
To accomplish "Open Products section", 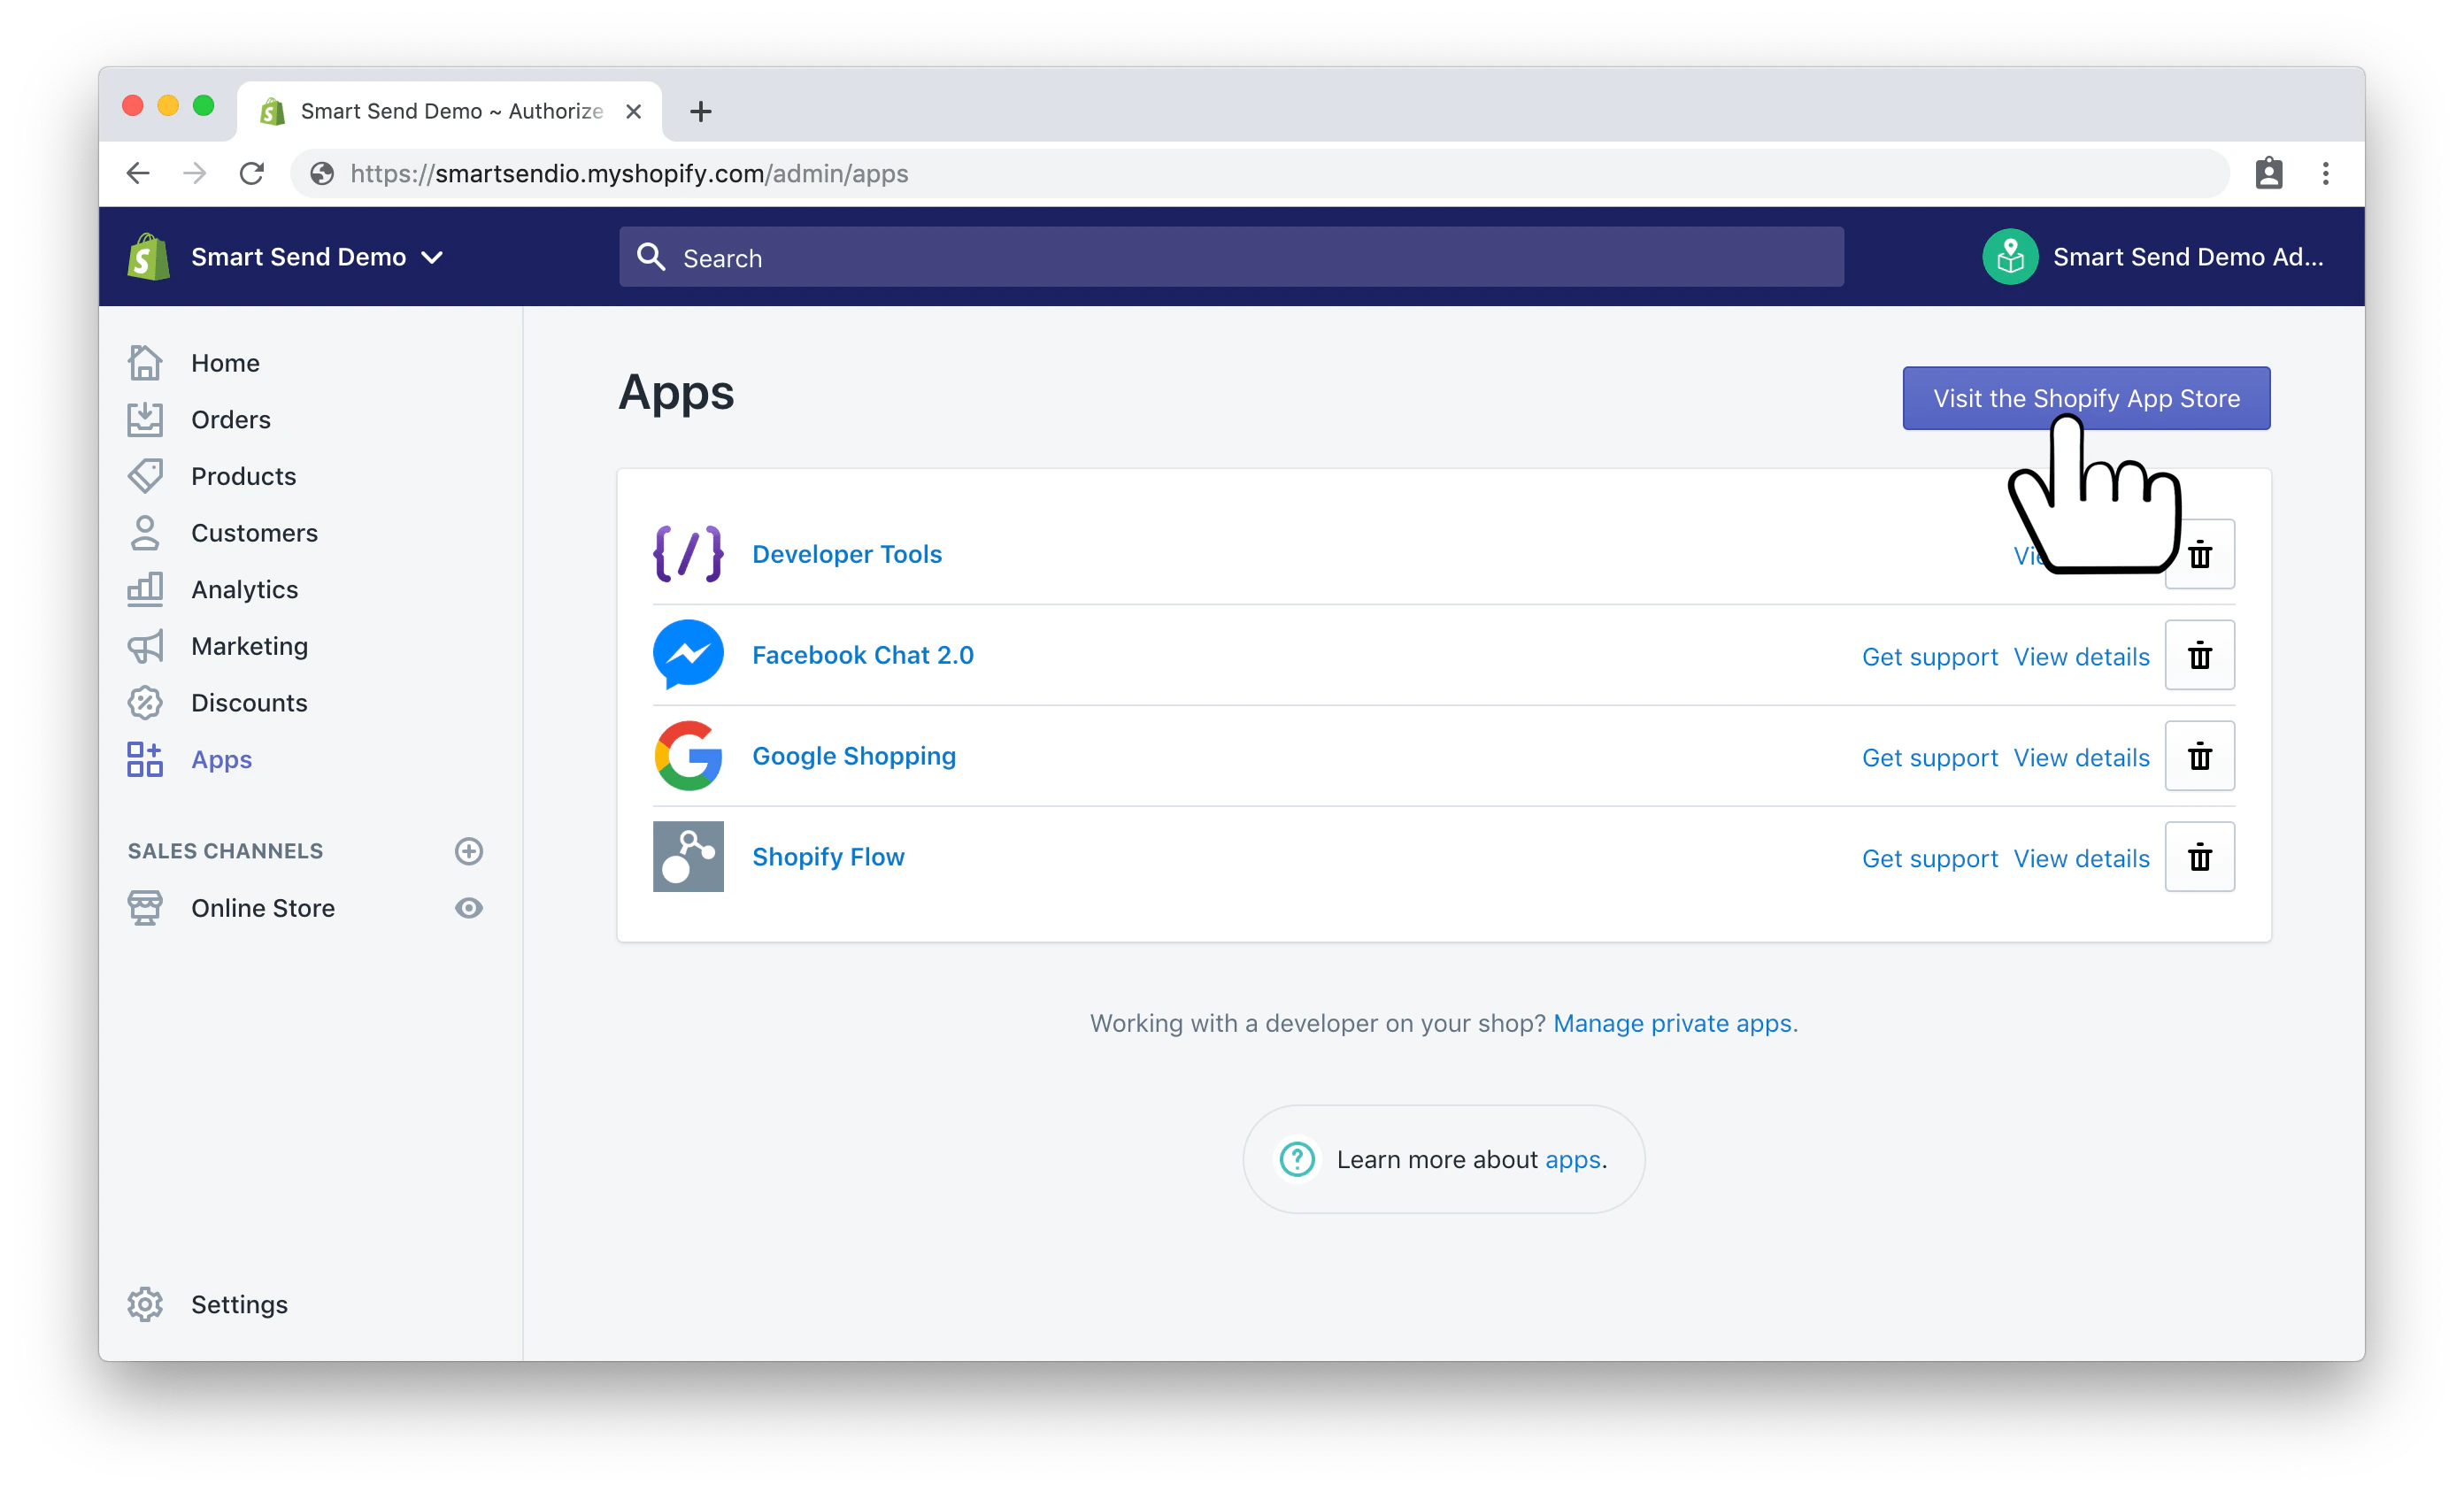I will pos(244,476).
